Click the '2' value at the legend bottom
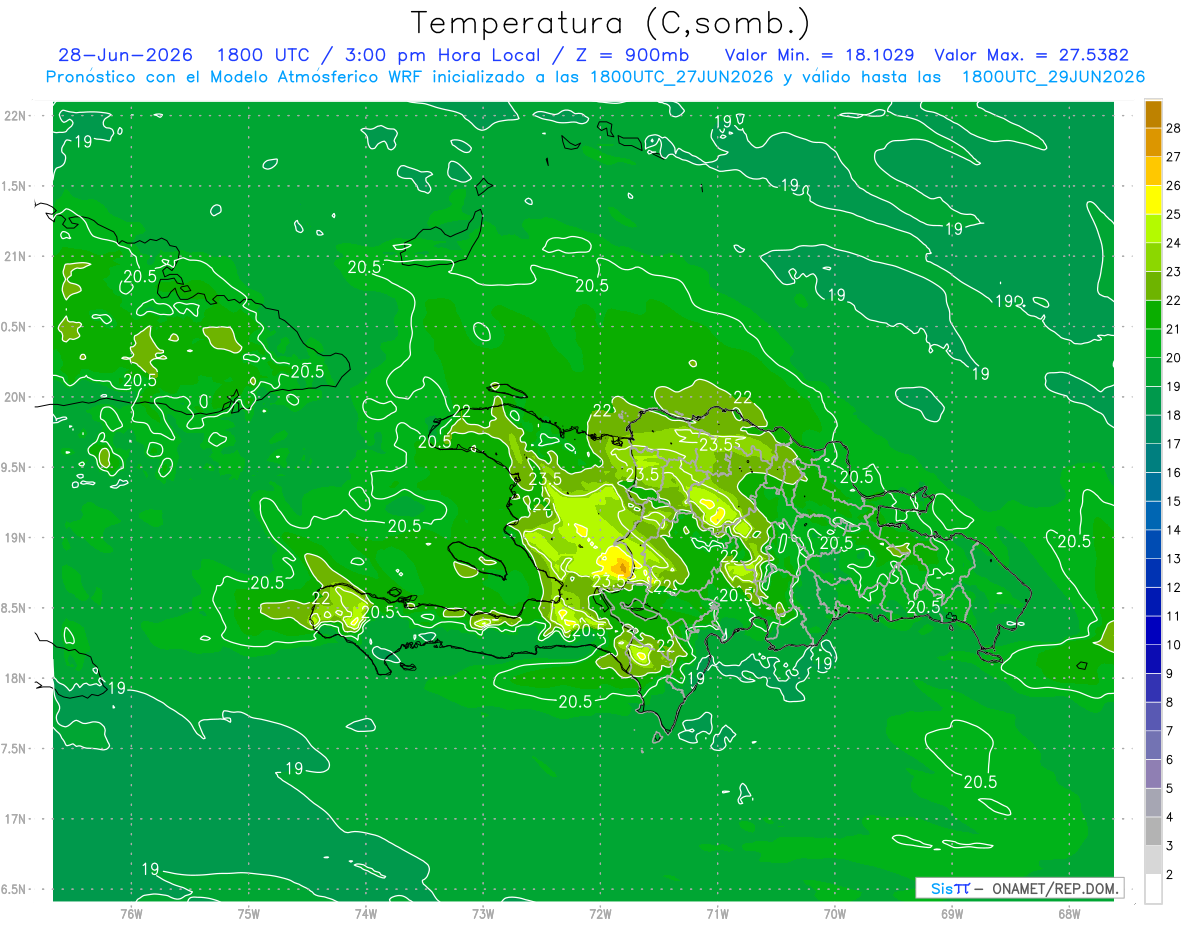This screenshot has height=927, width=1200. [x=1171, y=875]
